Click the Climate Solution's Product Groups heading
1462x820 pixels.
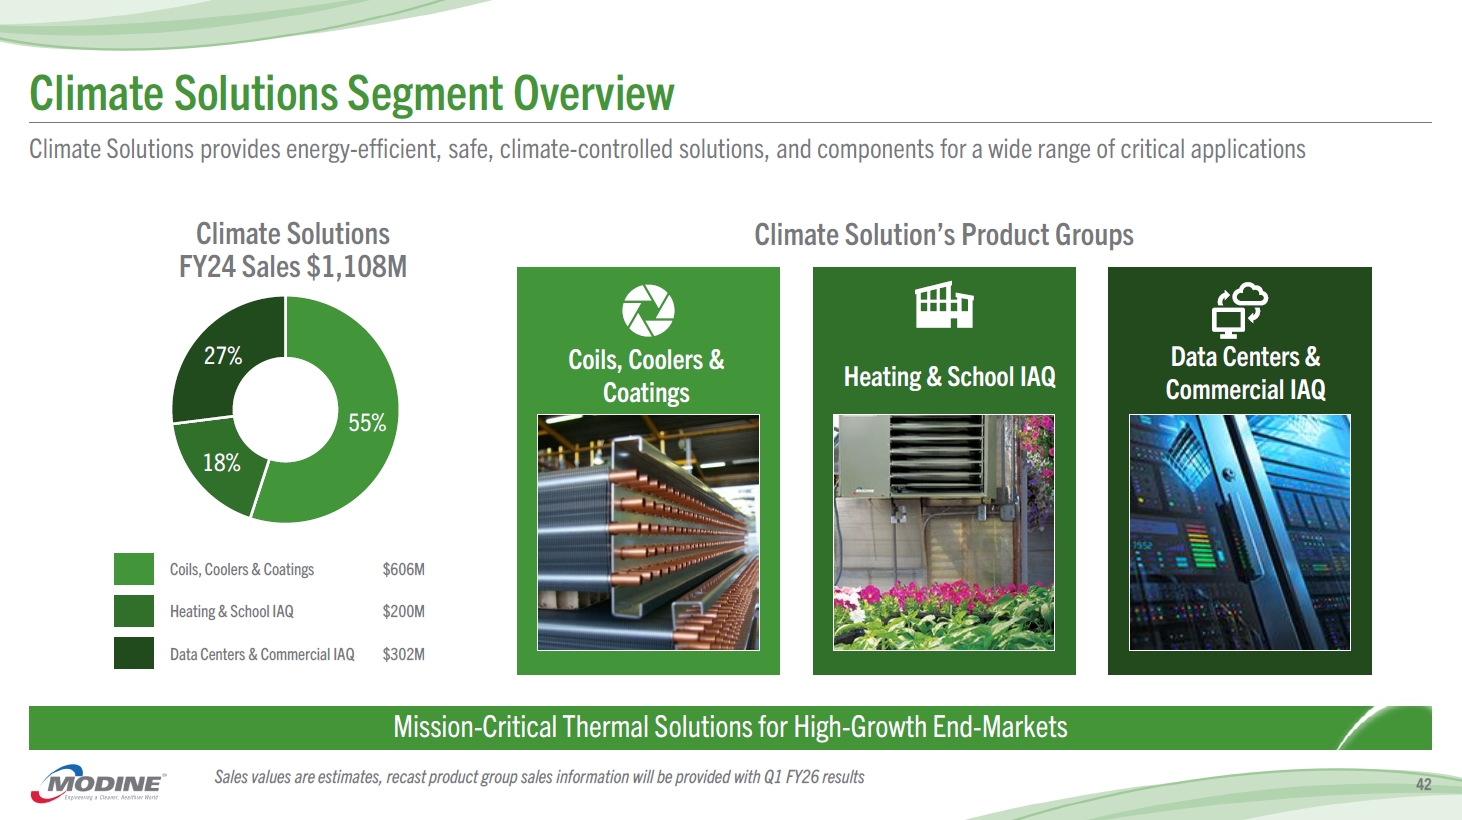pyautogui.click(x=943, y=235)
